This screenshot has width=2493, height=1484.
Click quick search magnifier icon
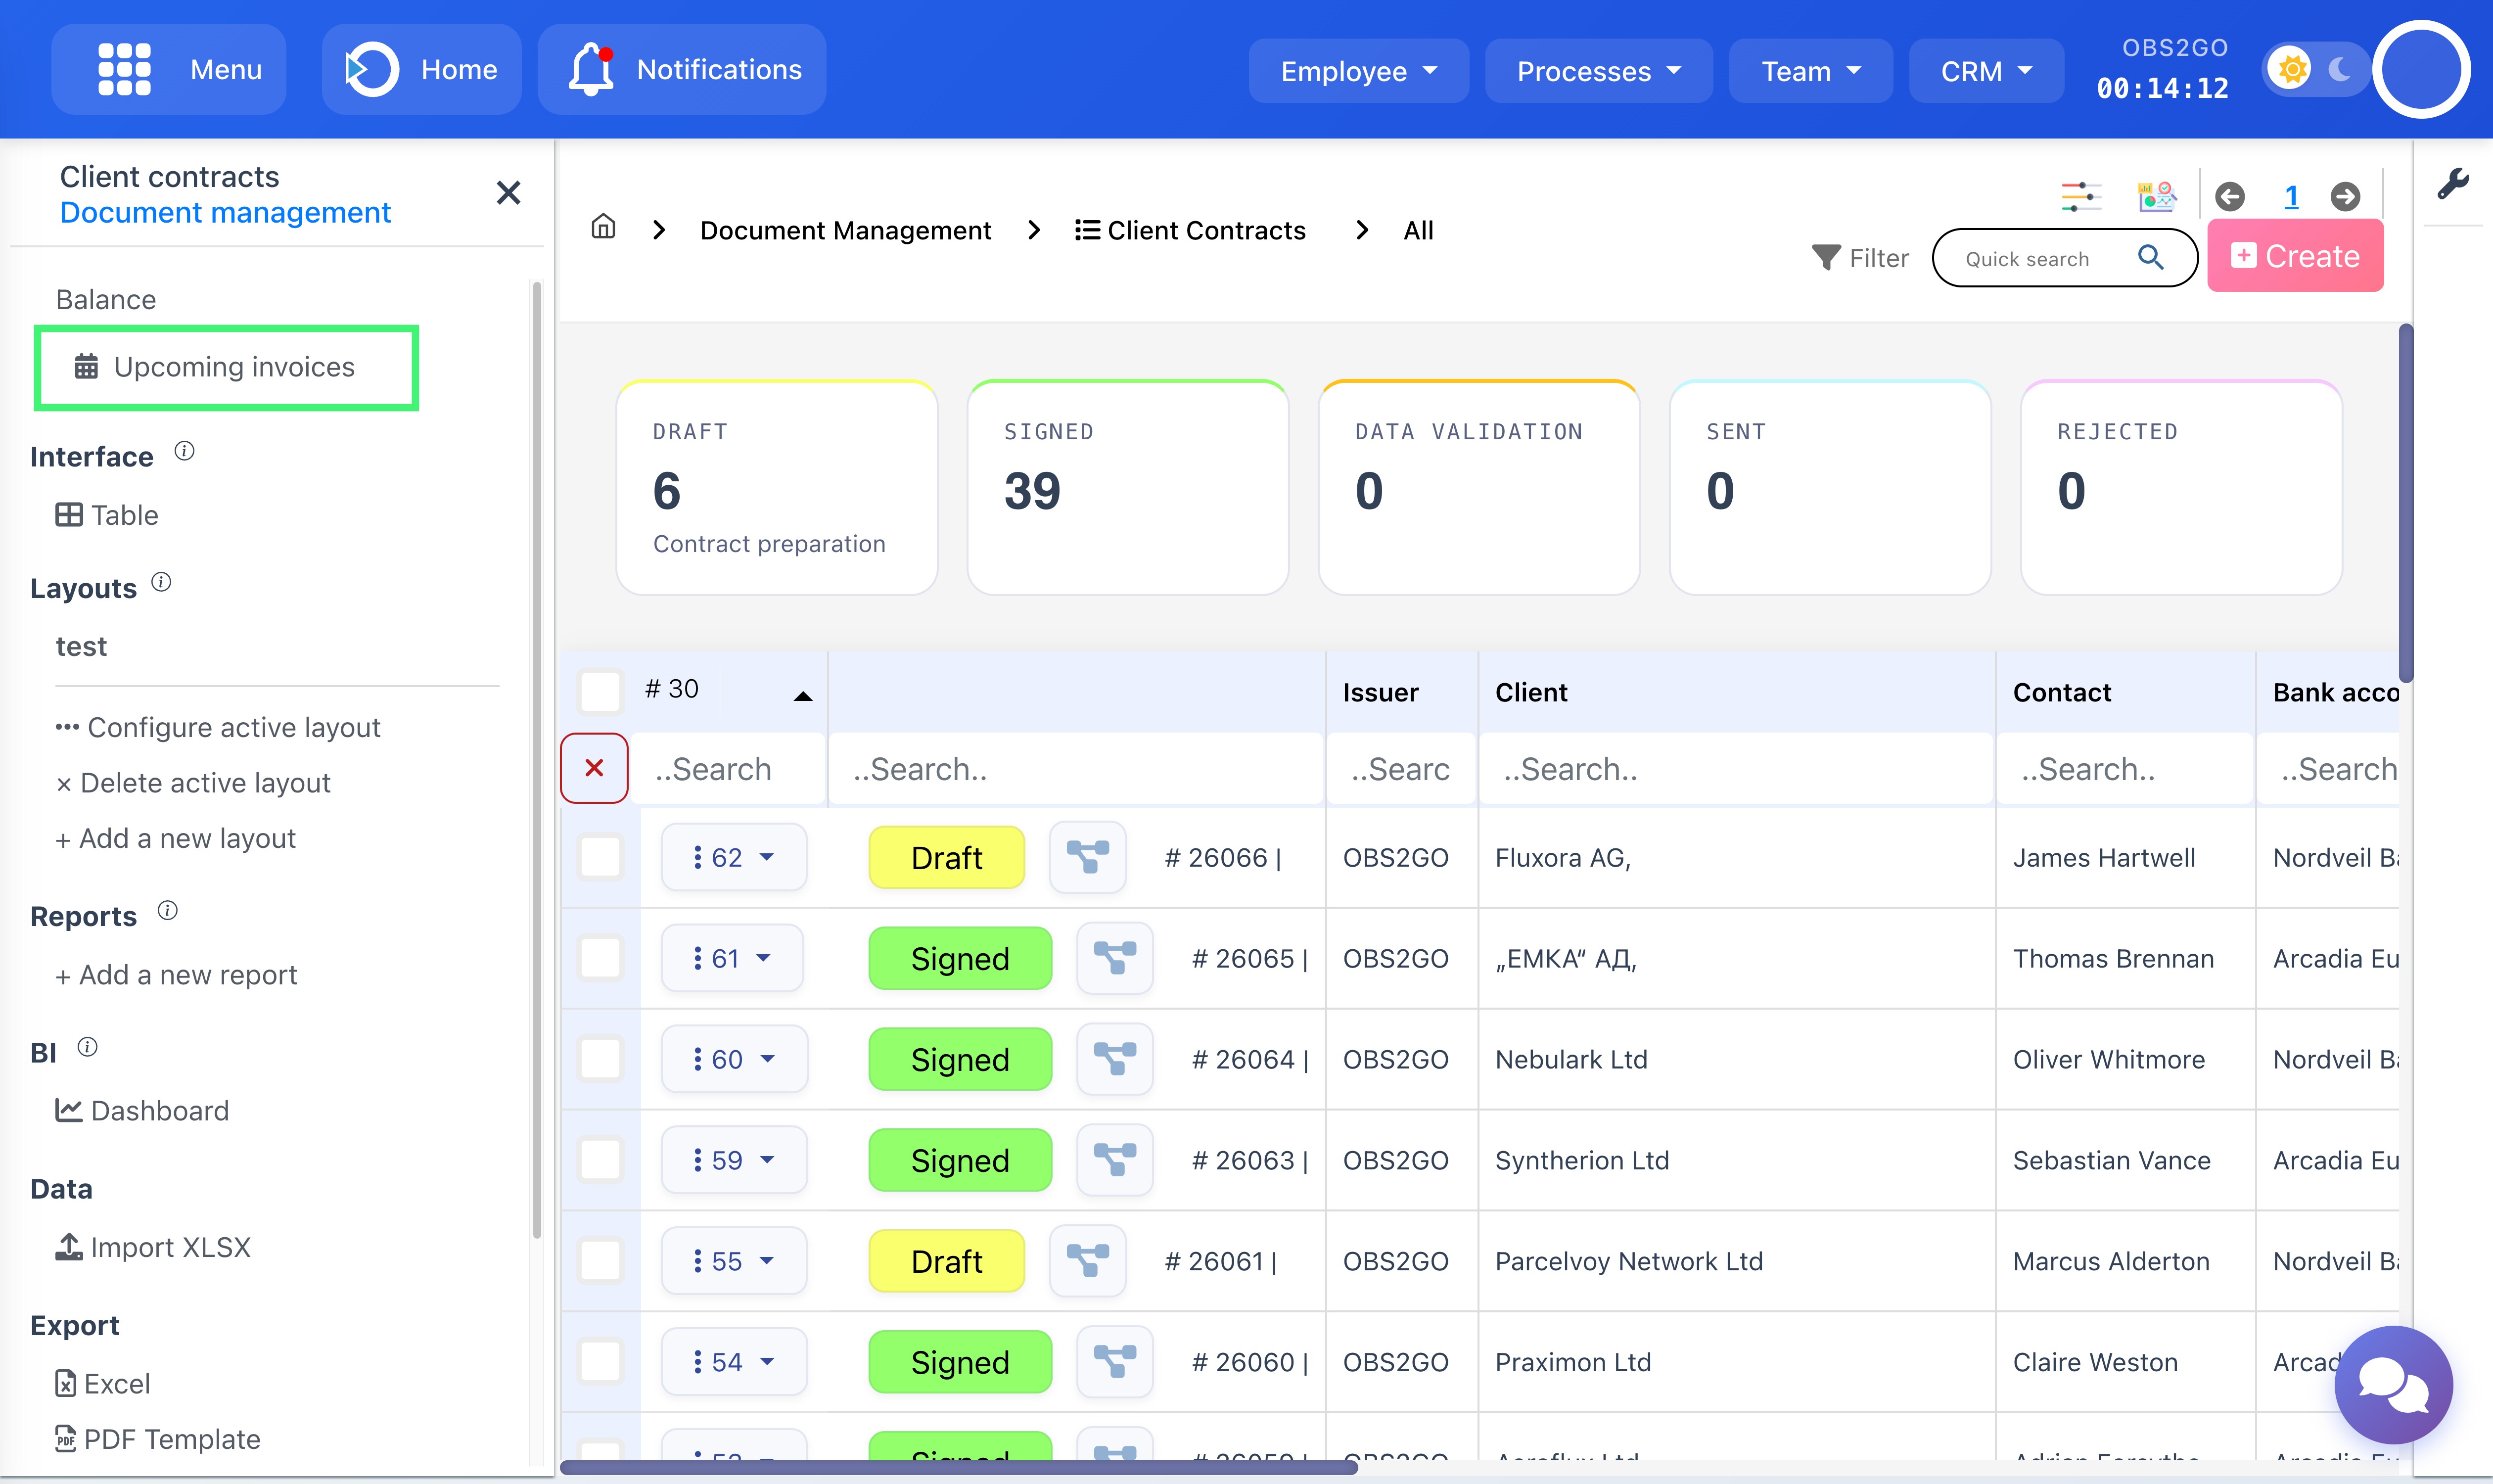tap(2150, 258)
